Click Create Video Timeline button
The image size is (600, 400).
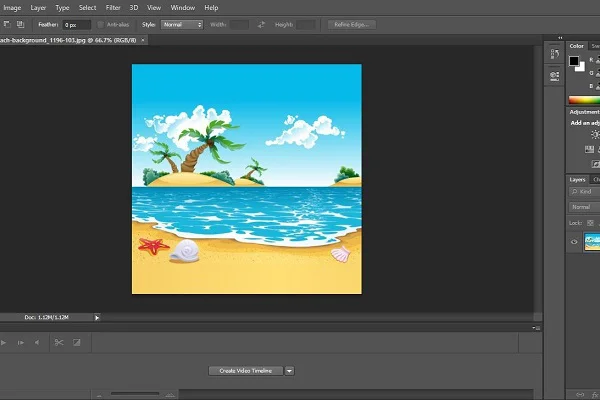[246, 371]
